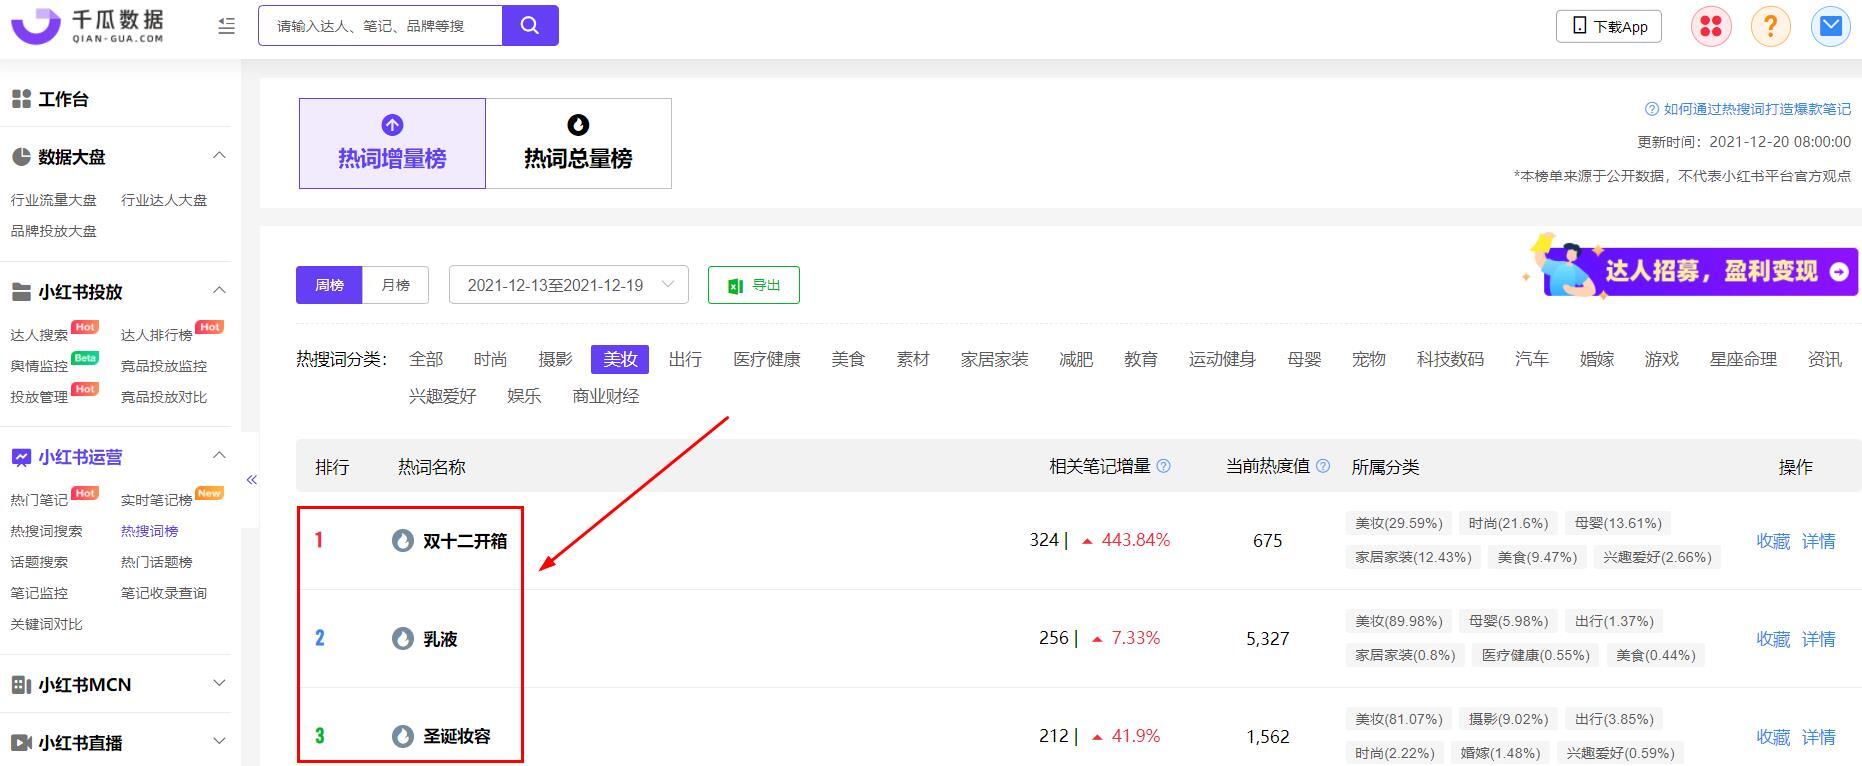Image resolution: width=1862 pixels, height=766 pixels.
Task: Open 热搜词榜 in the sidebar
Action: point(149,531)
